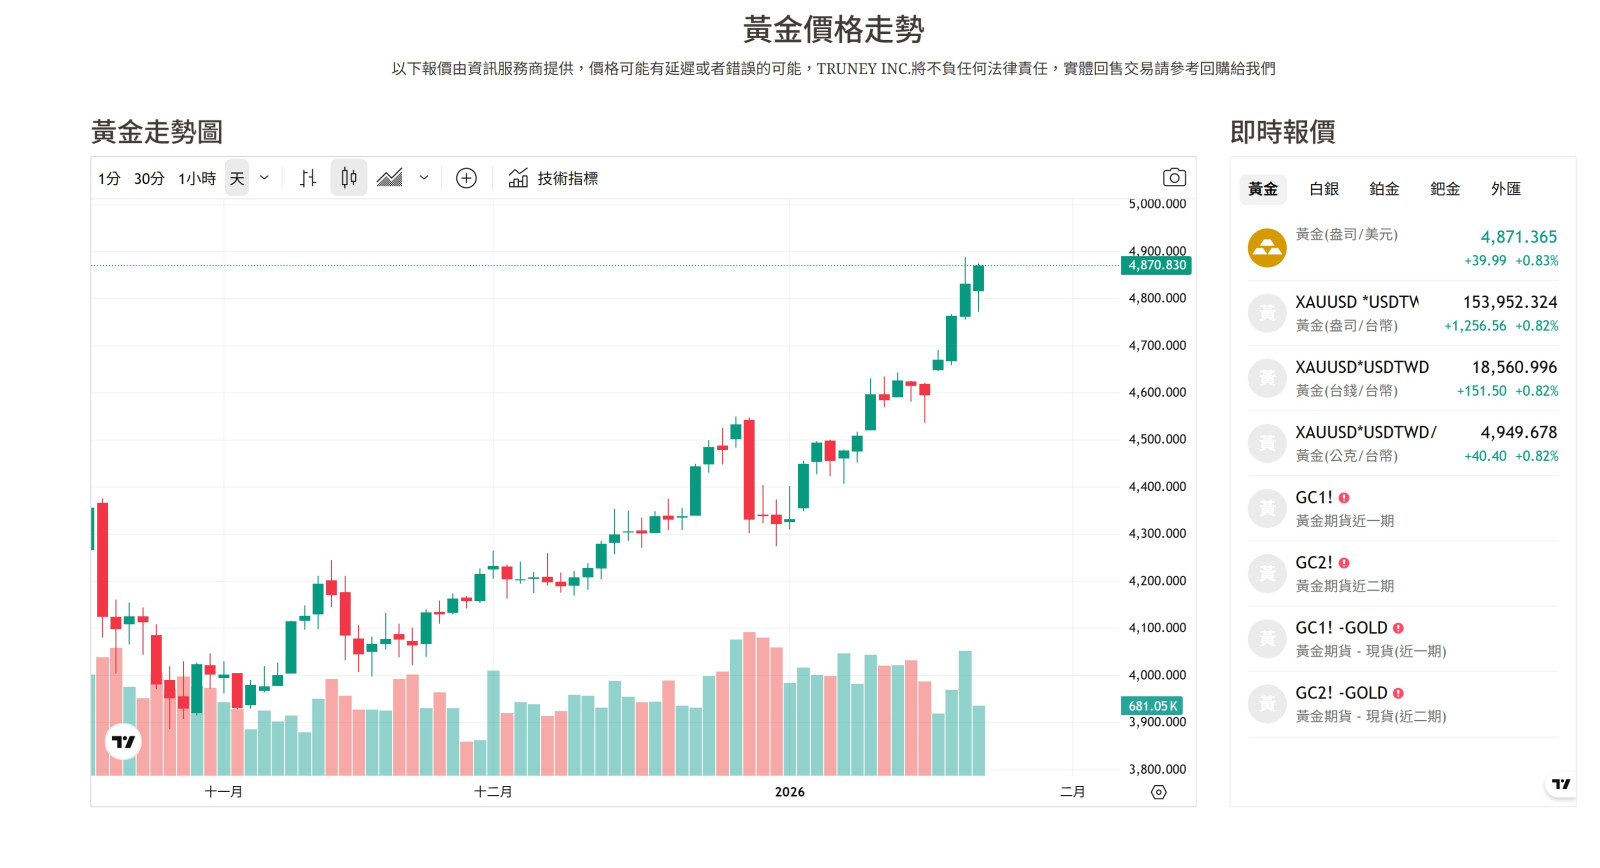Switch chart style to area
Viewport: 1600px width, 868px height.
click(x=390, y=178)
